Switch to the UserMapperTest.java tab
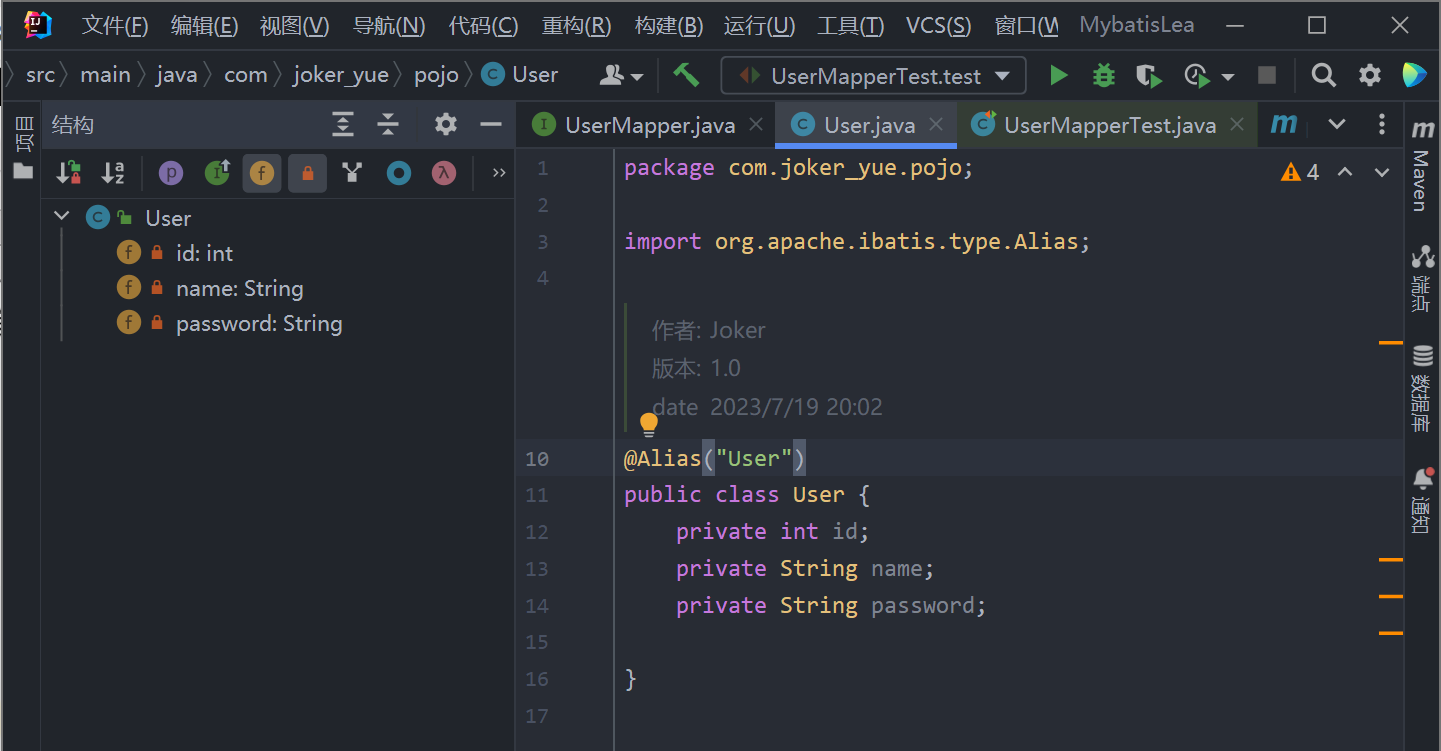Screen dimensions: 1441x751 (x=1108, y=125)
